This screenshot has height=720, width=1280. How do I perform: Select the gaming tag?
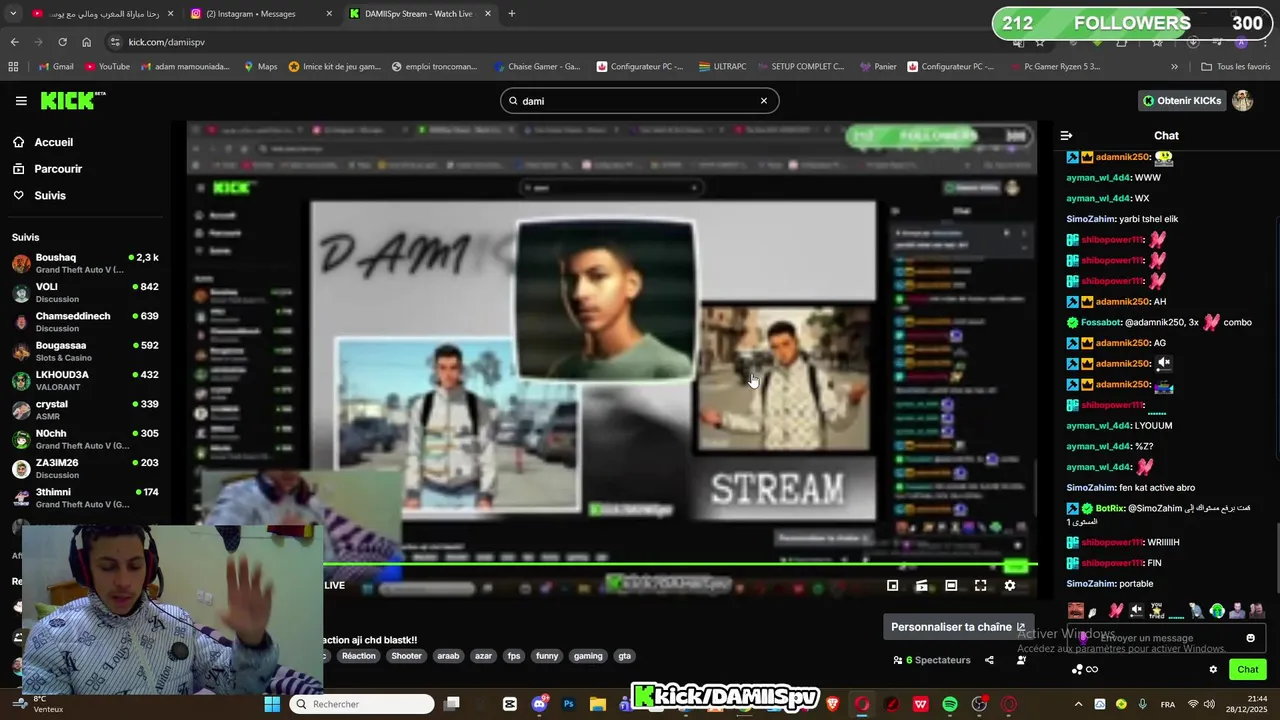588,656
